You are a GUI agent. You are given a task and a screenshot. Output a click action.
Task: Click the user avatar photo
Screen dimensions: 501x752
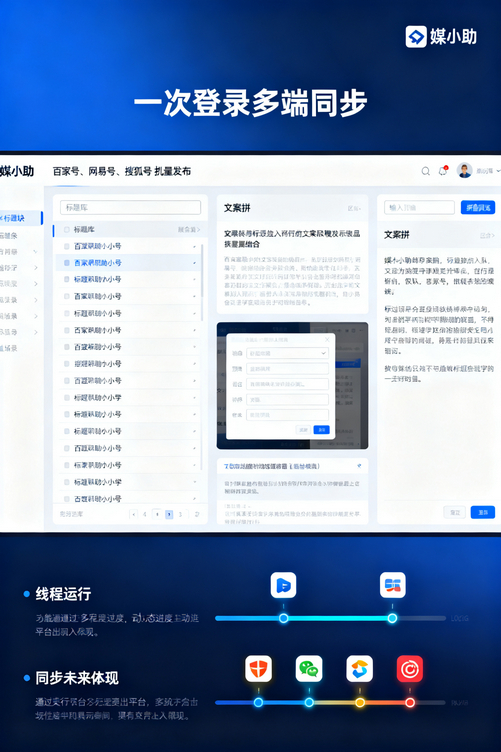464,170
